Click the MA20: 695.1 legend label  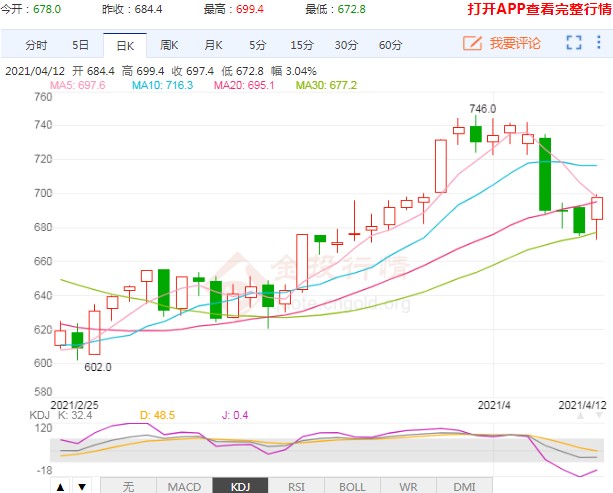pyautogui.click(x=244, y=85)
